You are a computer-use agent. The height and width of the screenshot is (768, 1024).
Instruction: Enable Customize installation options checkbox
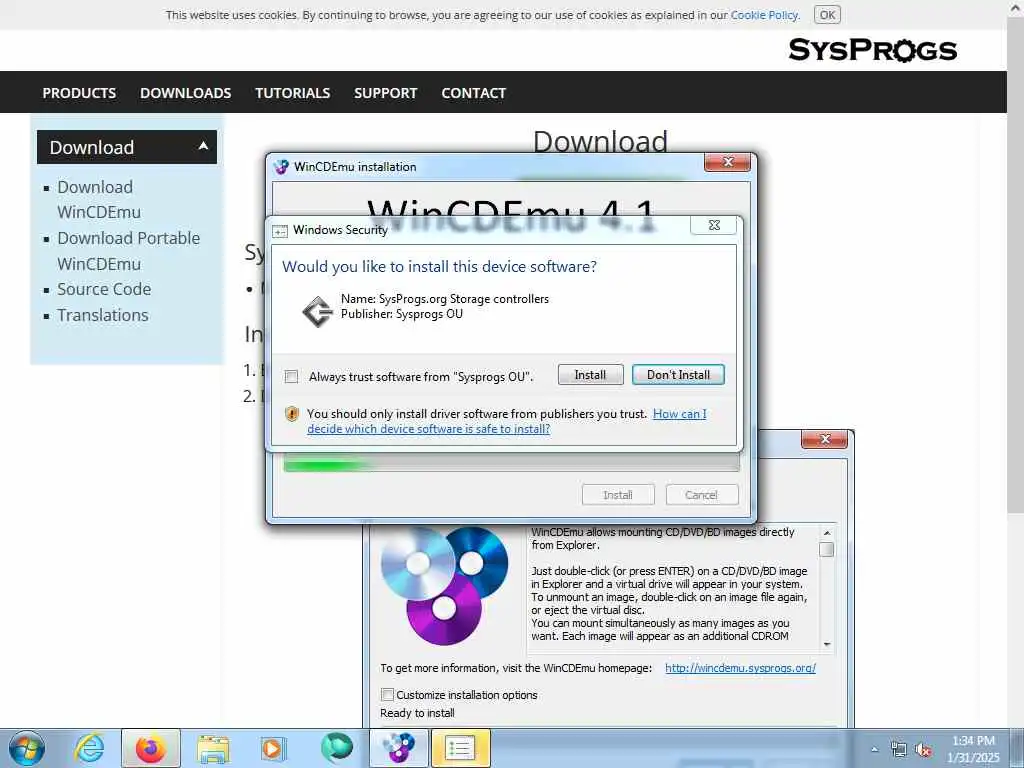pyautogui.click(x=387, y=694)
